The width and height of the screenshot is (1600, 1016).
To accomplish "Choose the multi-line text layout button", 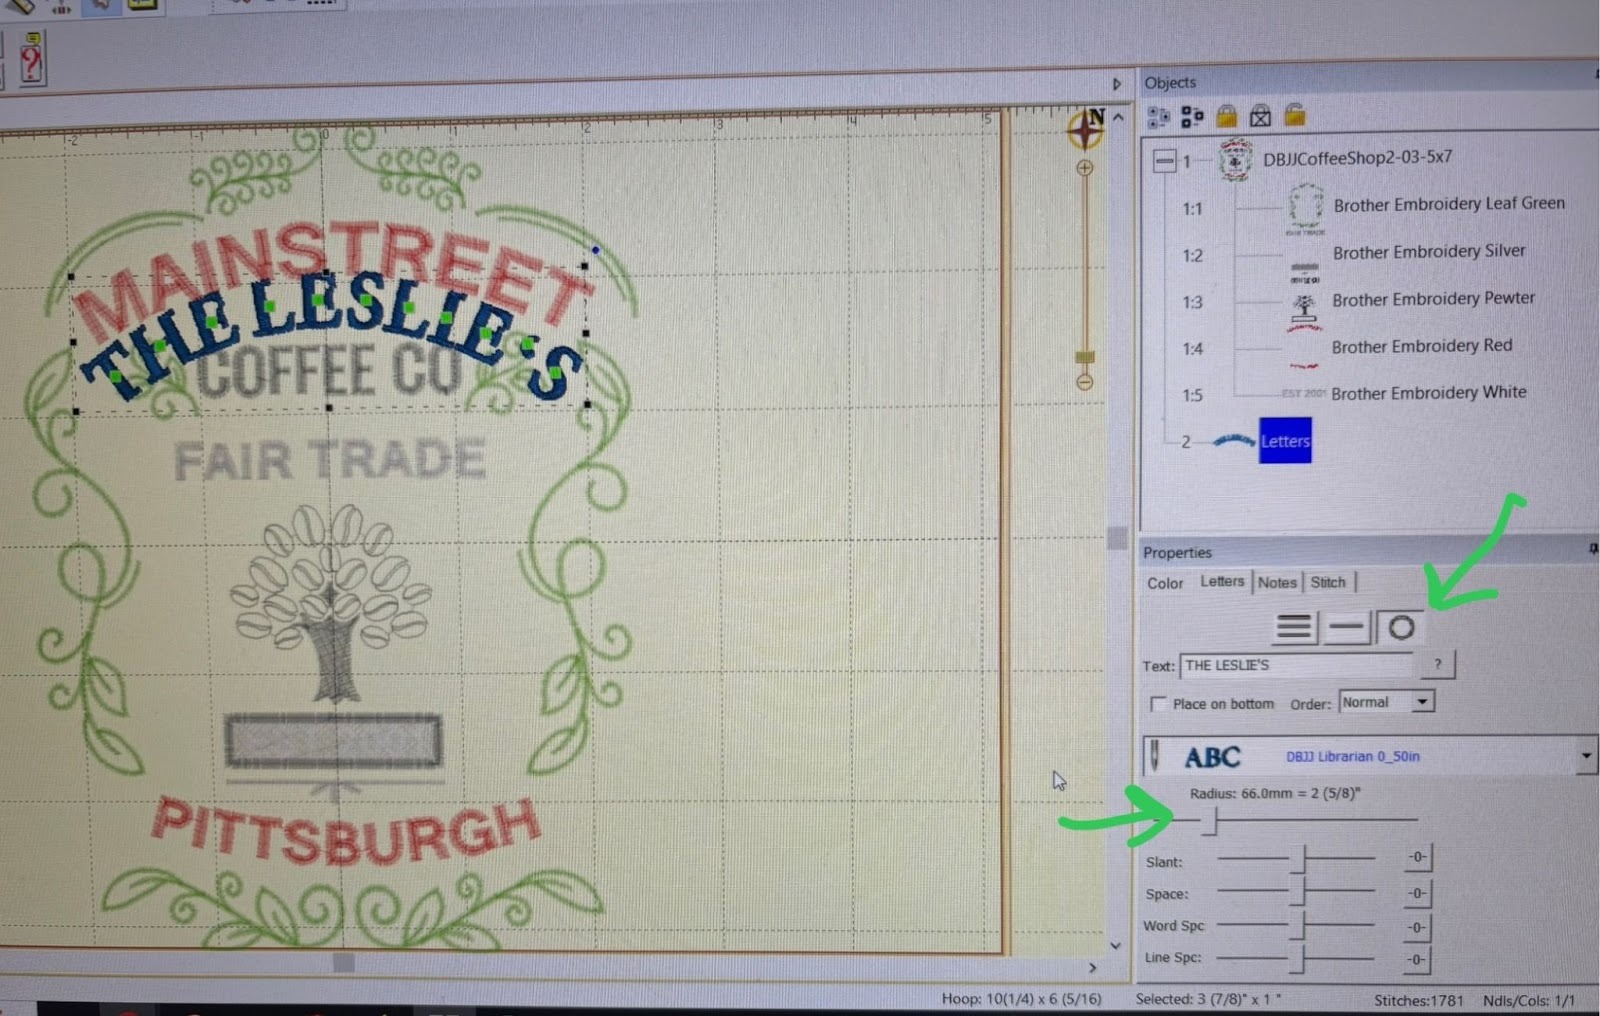I will pyautogui.click(x=1294, y=628).
